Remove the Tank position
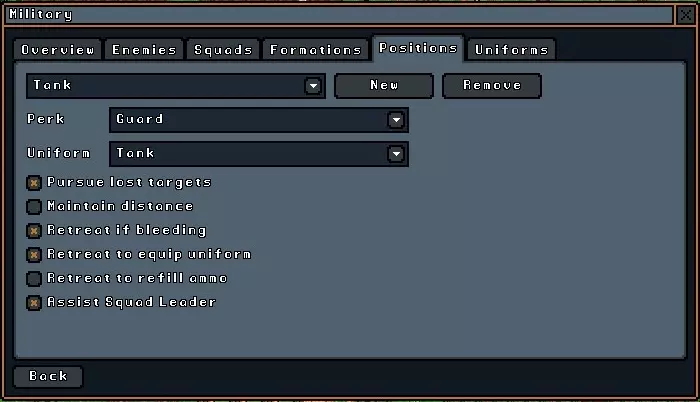The width and height of the screenshot is (700, 402). (x=492, y=86)
